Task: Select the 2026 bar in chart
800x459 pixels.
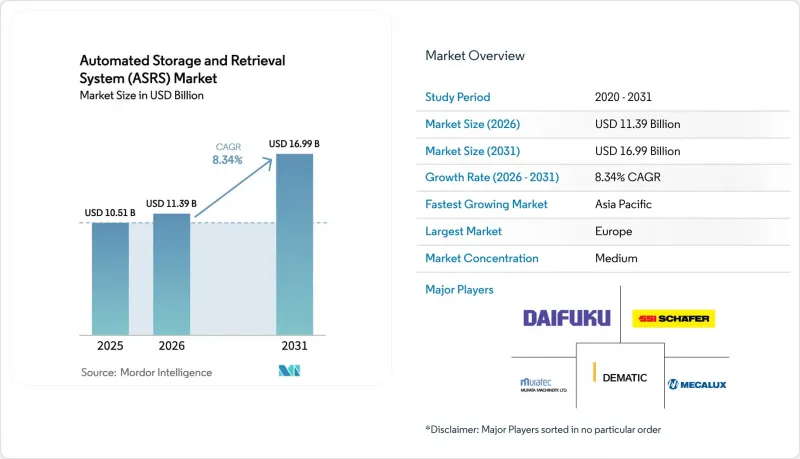Action: [171, 274]
